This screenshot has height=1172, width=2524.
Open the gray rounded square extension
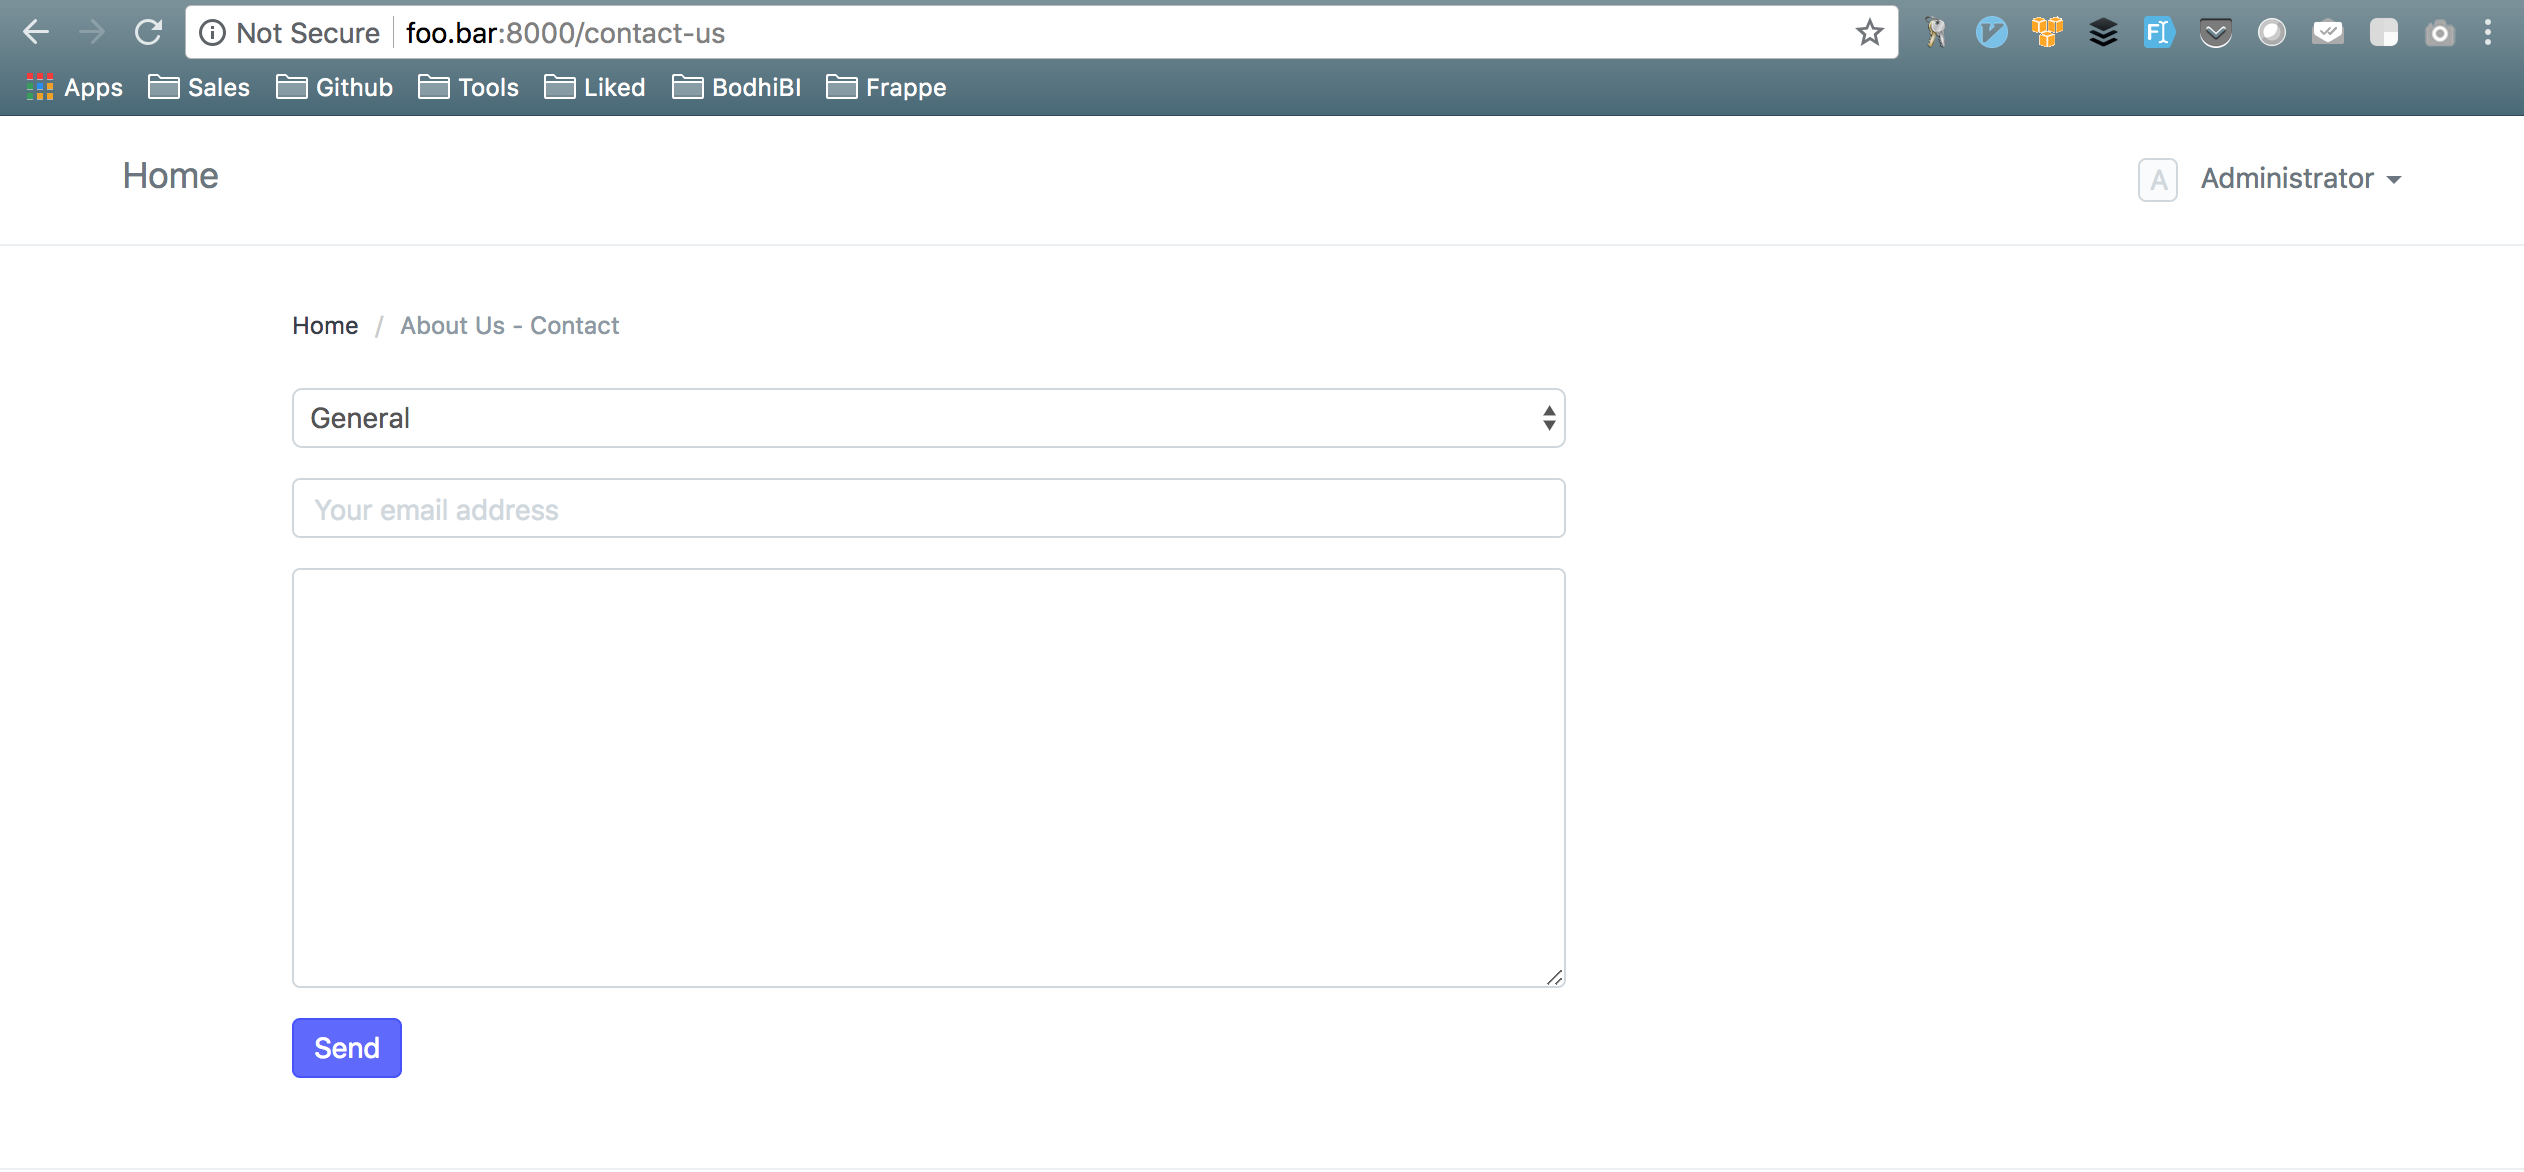[2383, 33]
